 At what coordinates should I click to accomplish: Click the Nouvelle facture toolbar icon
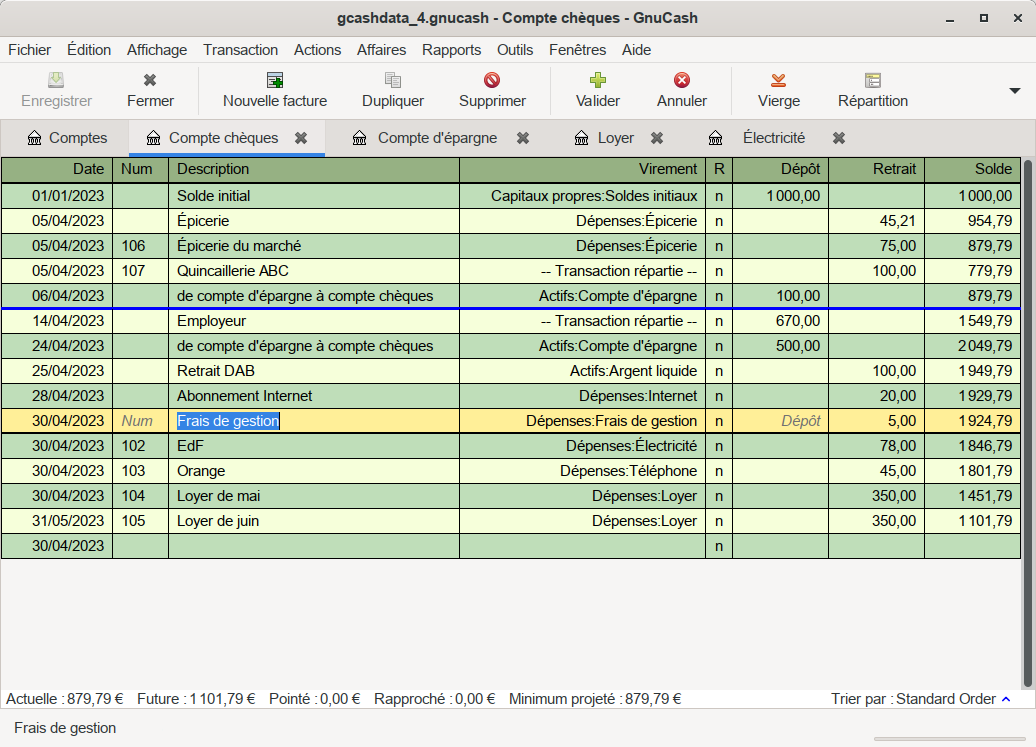point(274,81)
